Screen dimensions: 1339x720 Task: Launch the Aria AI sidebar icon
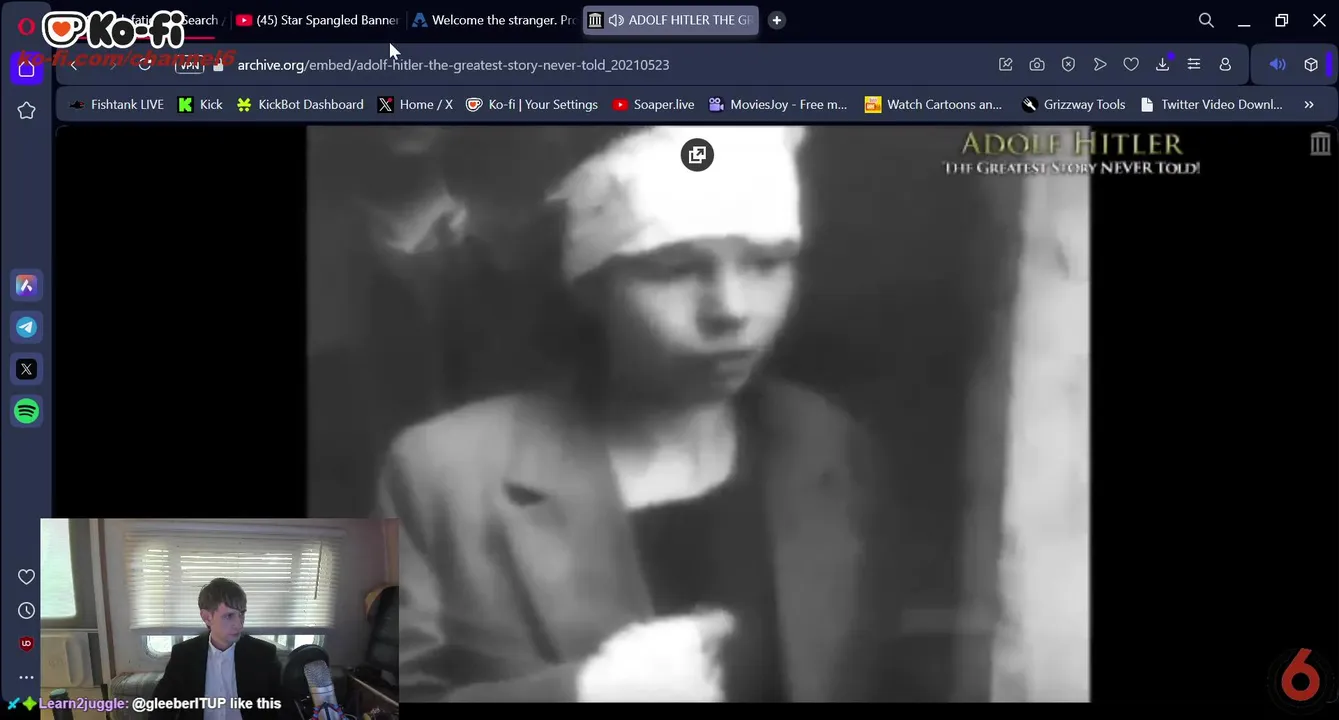27,286
